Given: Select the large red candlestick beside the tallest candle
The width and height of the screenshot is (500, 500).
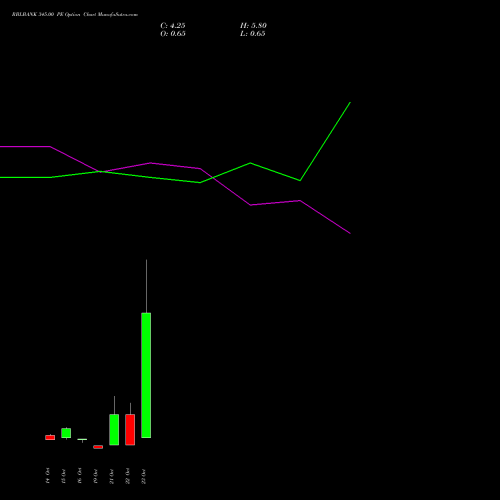Looking at the screenshot, I should click(x=130, y=429).
